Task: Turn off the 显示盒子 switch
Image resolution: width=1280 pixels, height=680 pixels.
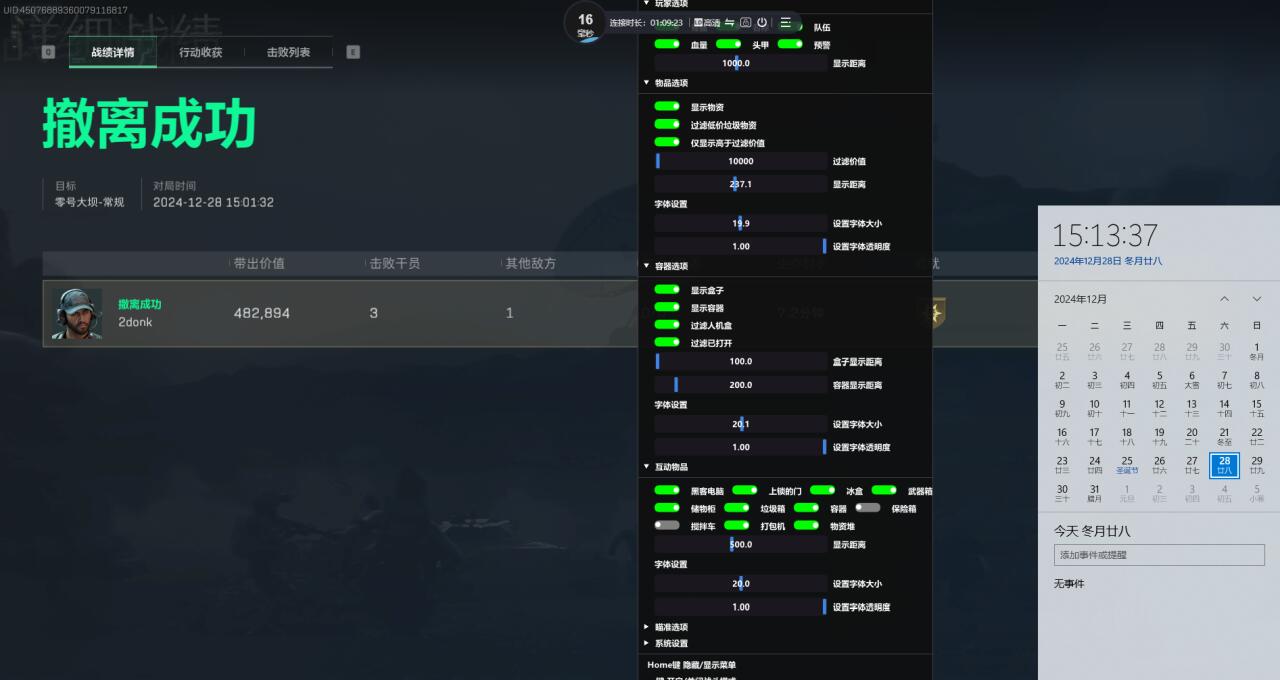Action: click(667, 290)
